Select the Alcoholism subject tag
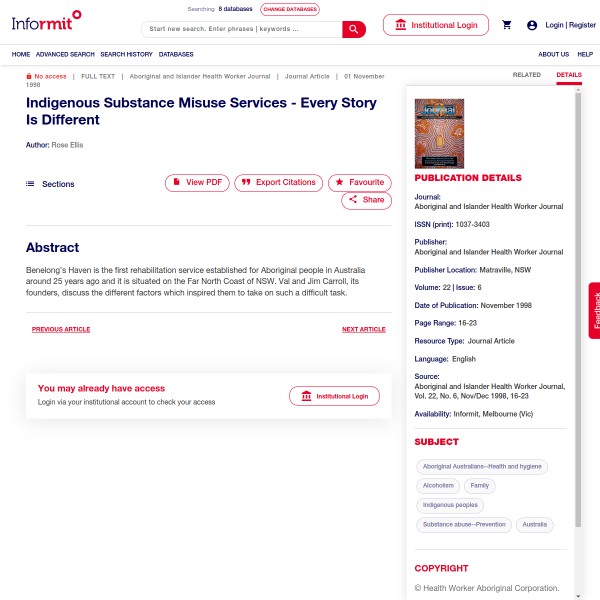 (438, 486)
